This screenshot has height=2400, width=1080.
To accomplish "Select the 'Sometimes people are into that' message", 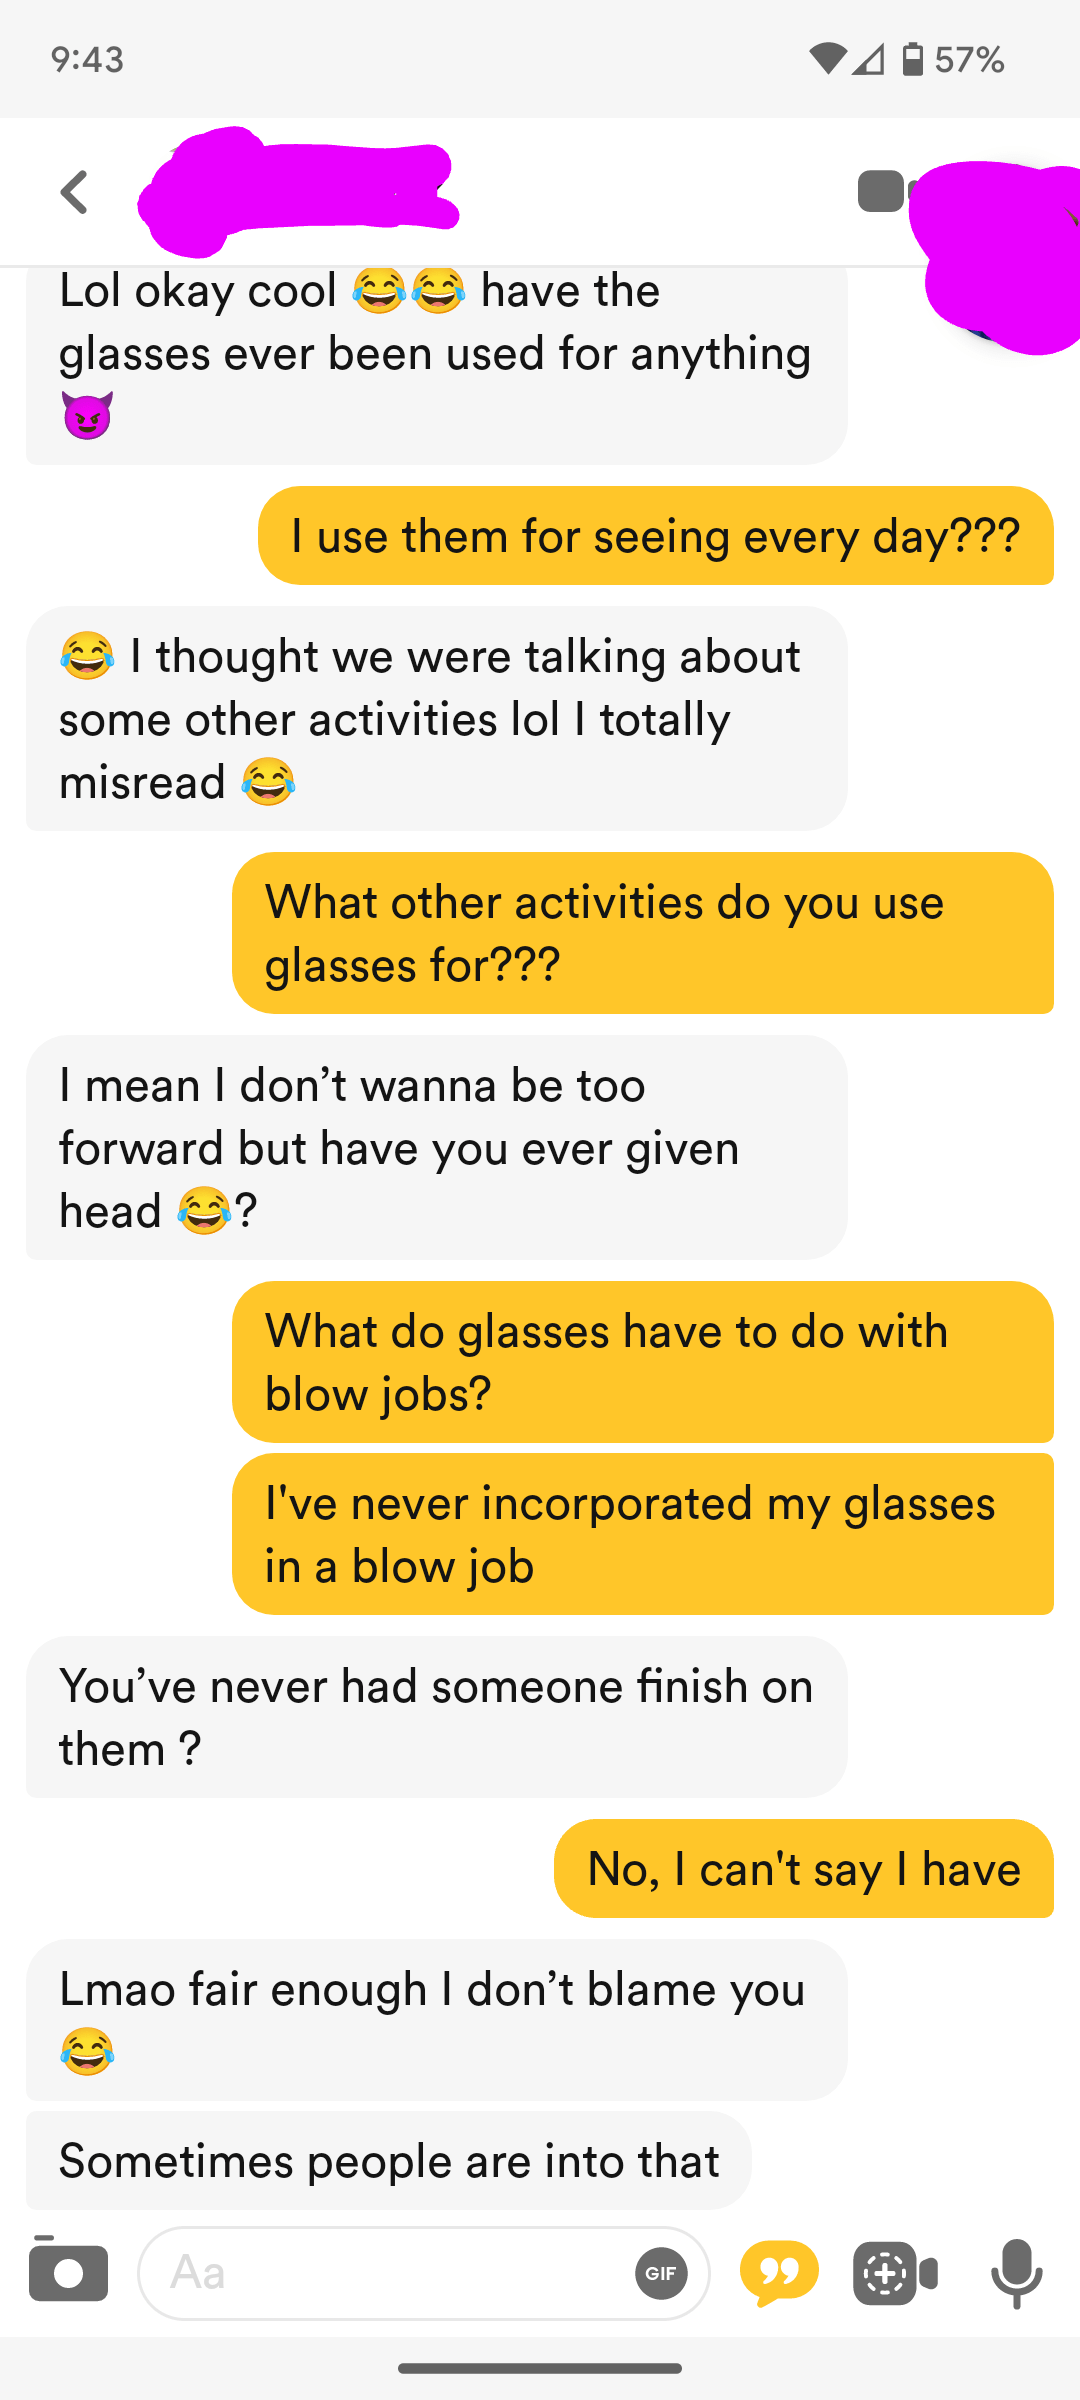I will coord(388,2160).
